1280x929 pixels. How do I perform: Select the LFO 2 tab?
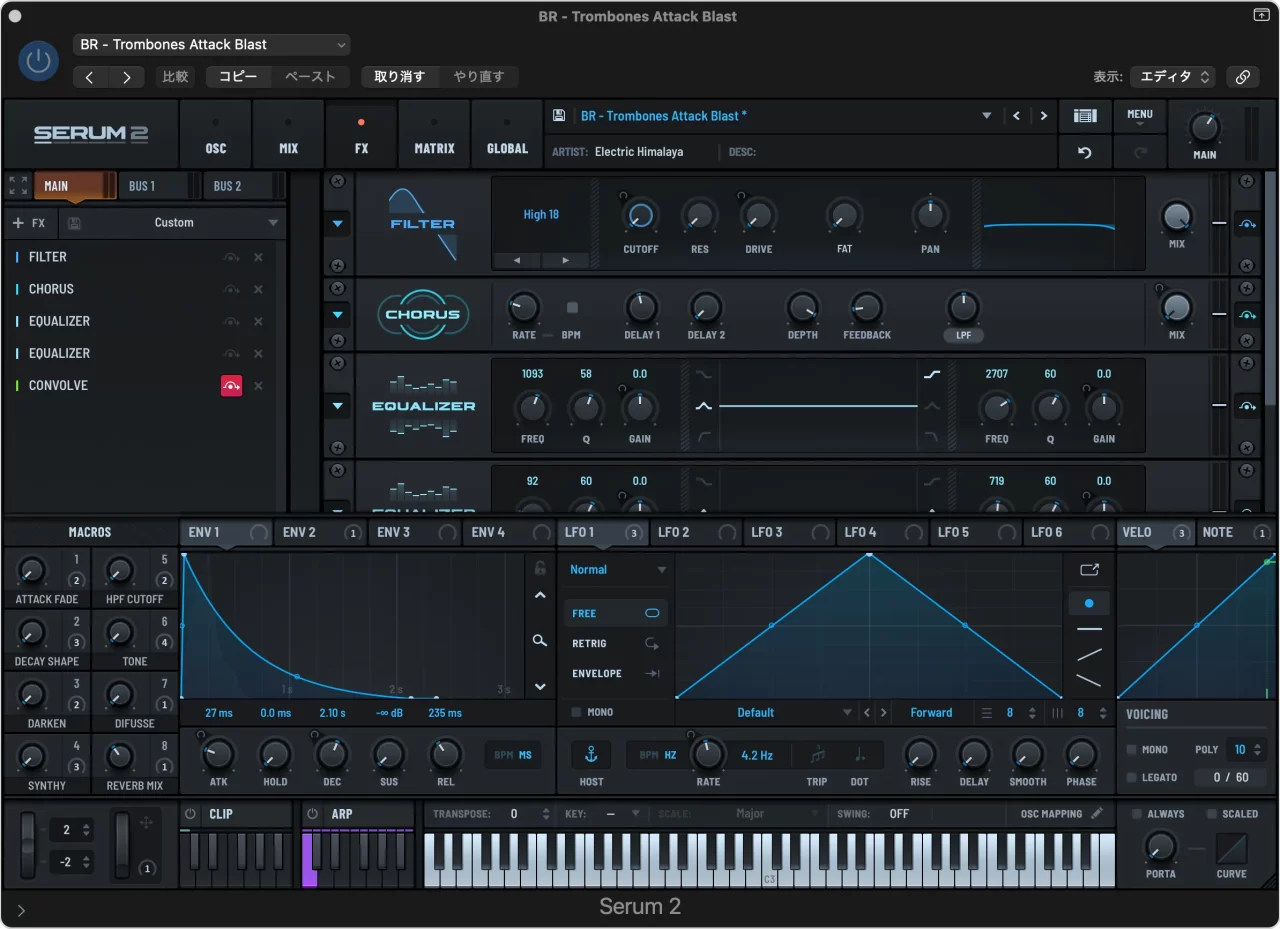pos(674,533)
